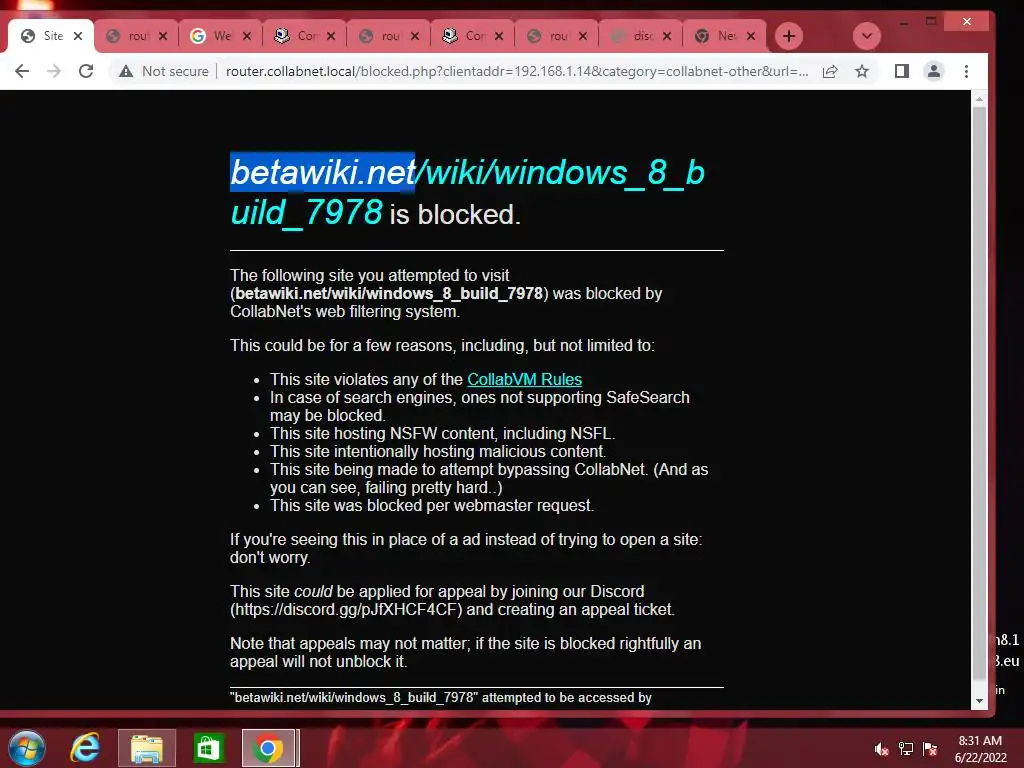Expand the tab search dropdown
Viewport: 1024px width, 768px height.
[867, 36]
